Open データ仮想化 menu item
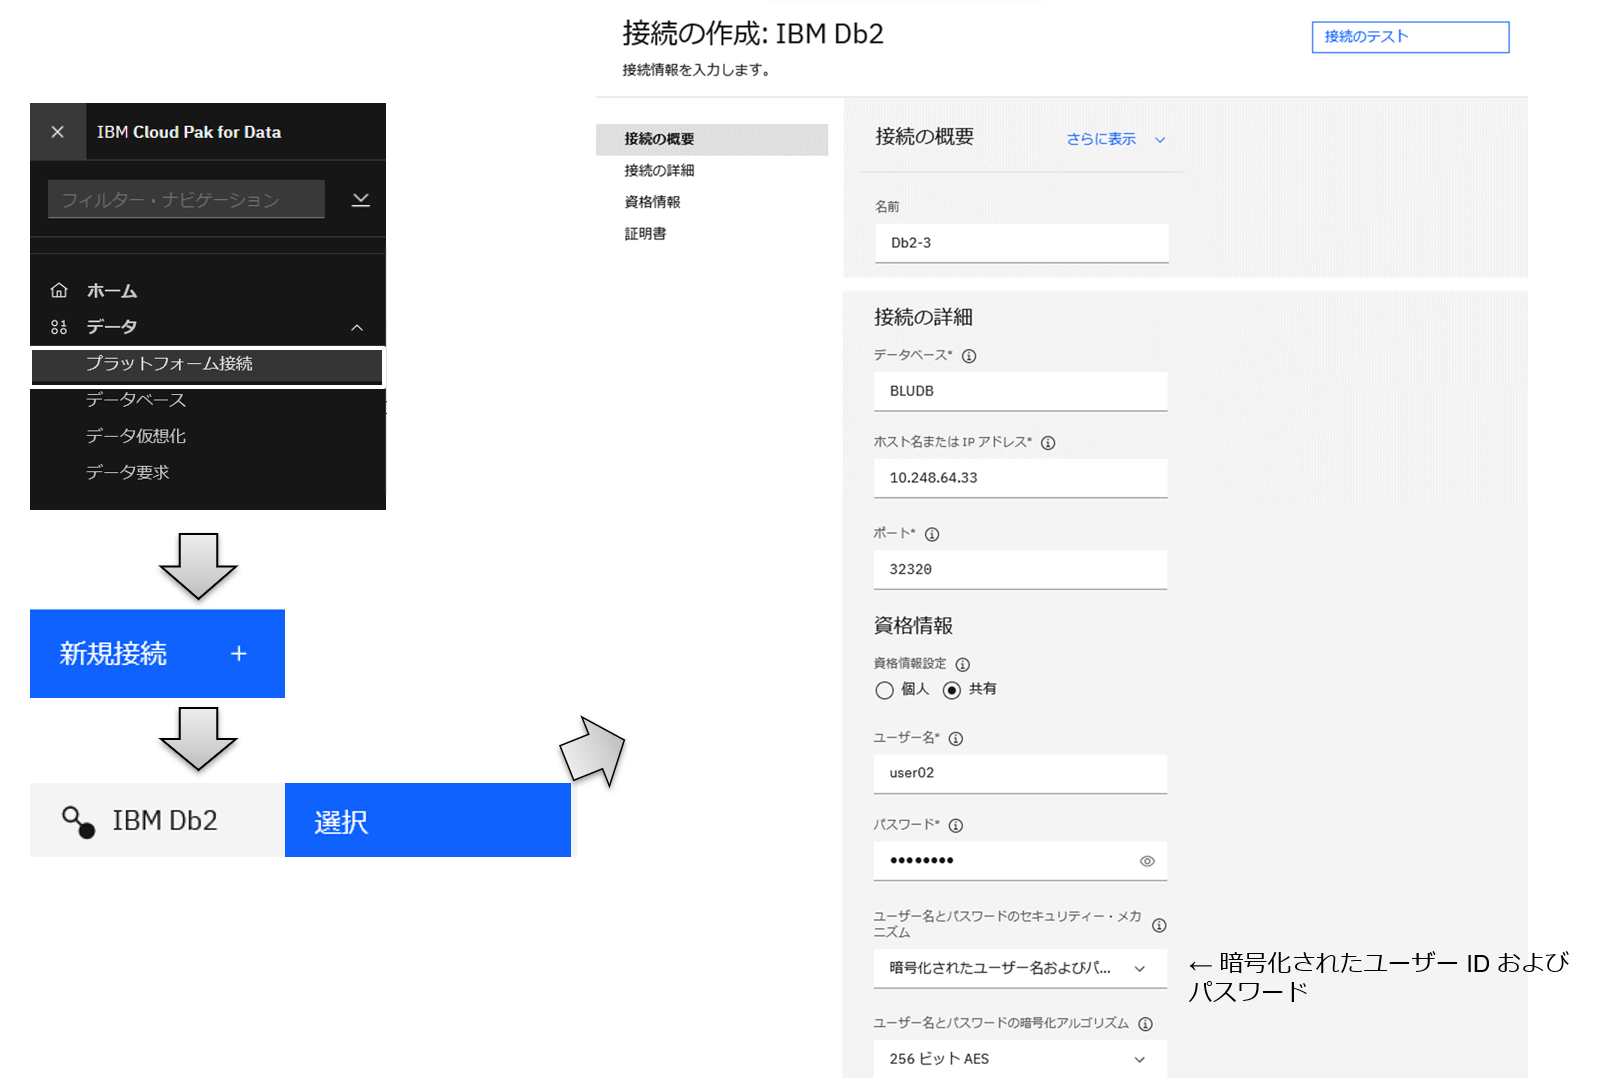 click(136, 436)
